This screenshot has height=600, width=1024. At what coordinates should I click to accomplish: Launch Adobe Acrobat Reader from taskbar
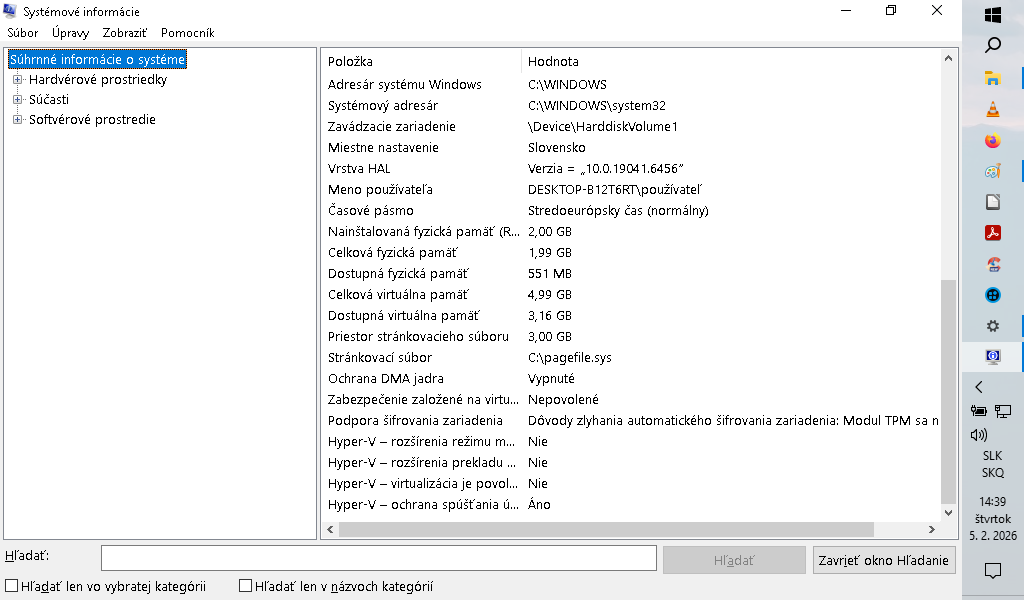point(993,233)
